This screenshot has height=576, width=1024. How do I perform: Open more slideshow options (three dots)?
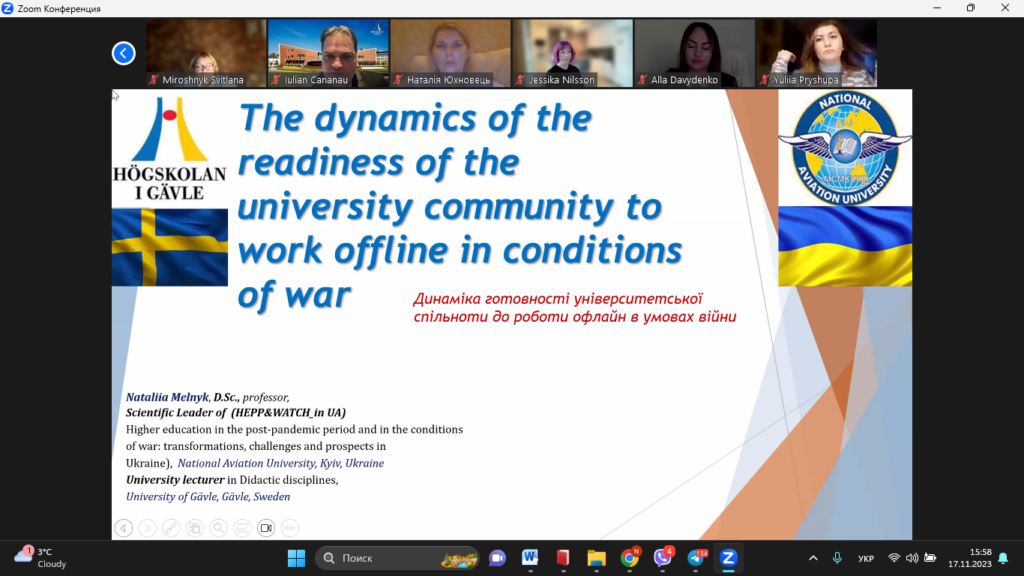click(290, 528)
